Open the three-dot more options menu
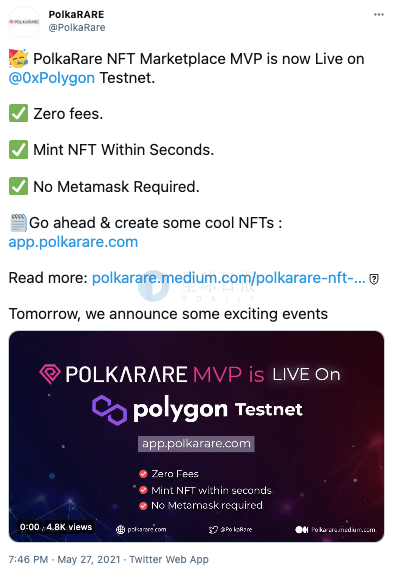 click(379, 15)
